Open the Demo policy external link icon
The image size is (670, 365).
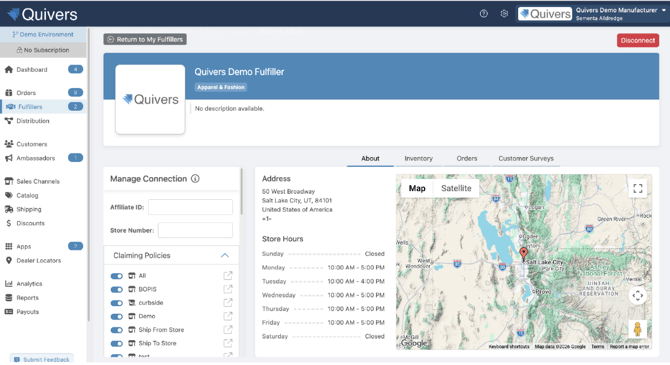[x=228, y=316]
